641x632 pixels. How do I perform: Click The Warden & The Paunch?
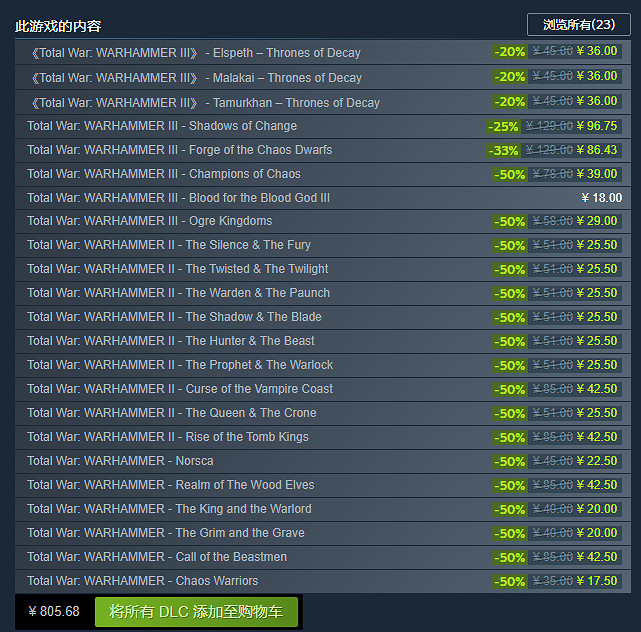[x=178, y=293]
